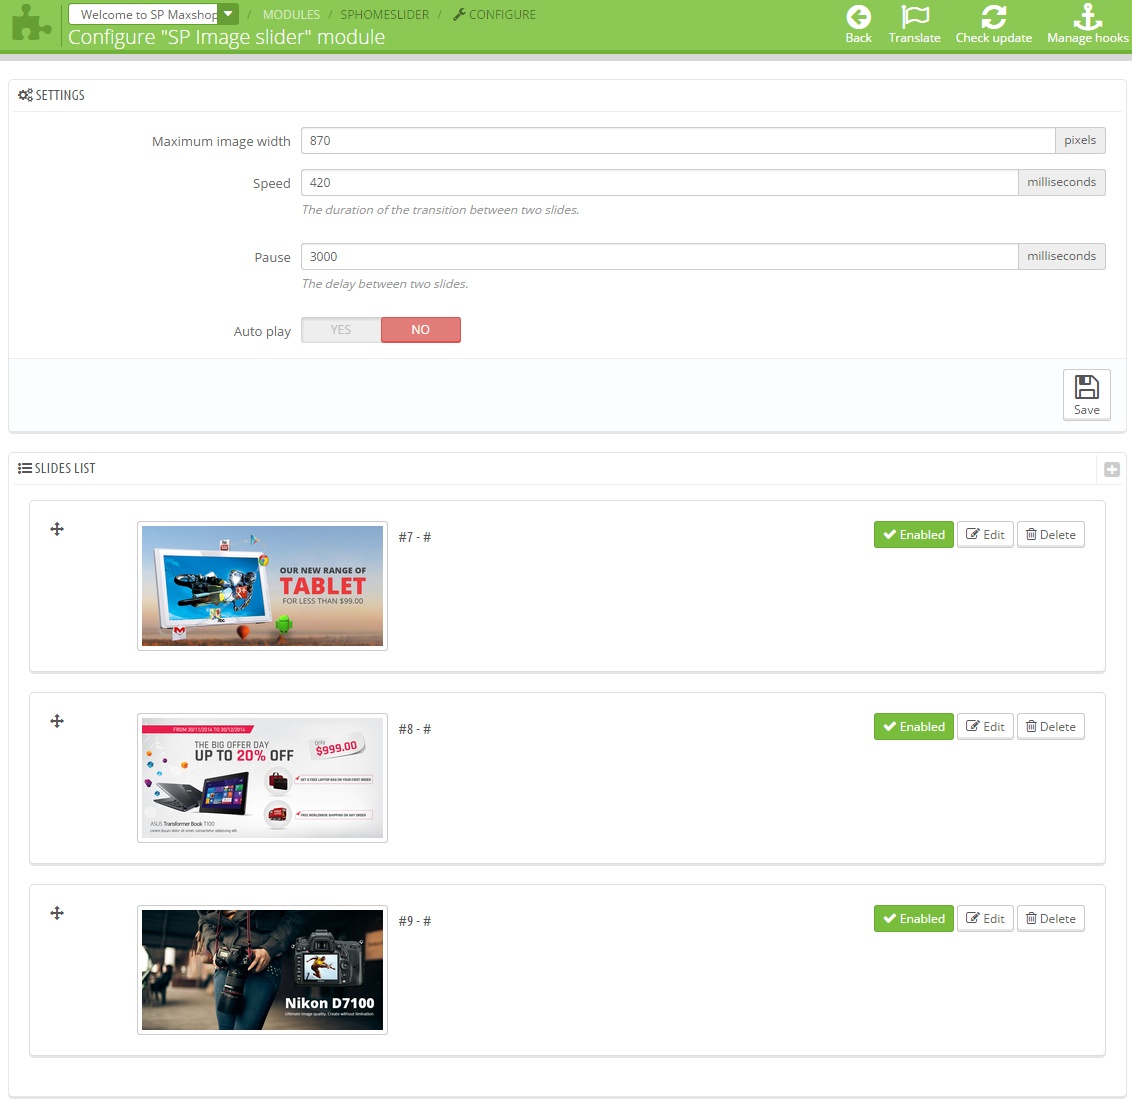The image size is (1132, 1108).
Task: Open the Tablet slide thumbnail
Action: tap(262, 586)
